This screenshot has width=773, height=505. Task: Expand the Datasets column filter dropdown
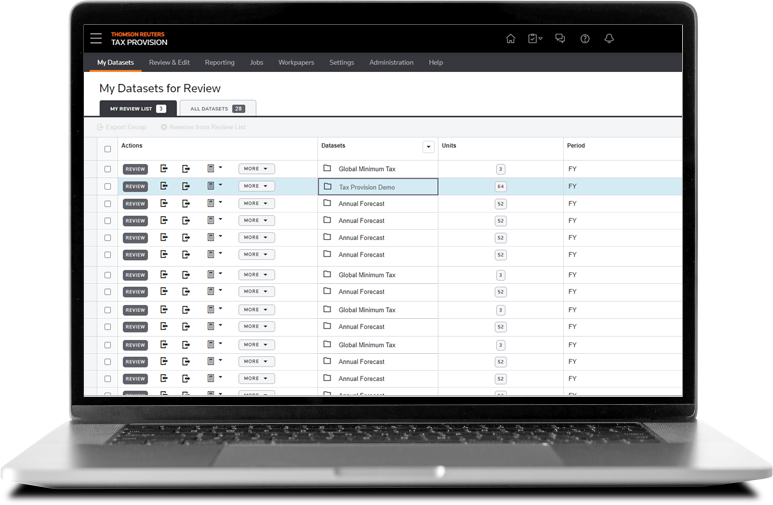click(429, 147)
